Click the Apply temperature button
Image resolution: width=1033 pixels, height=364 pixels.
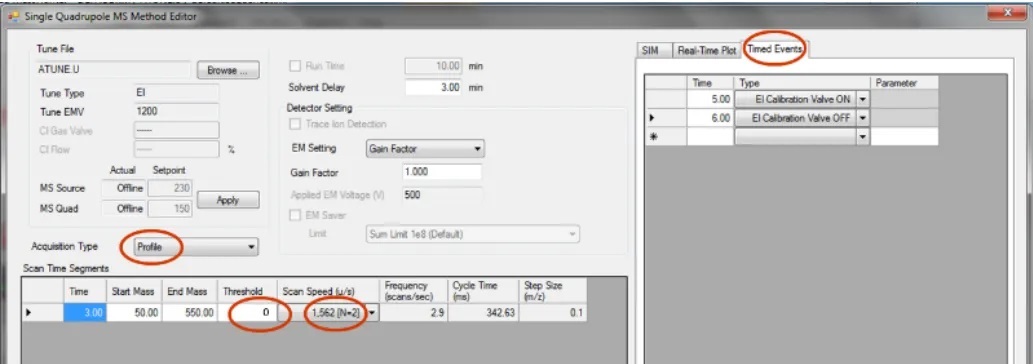[x=228, y=200]
